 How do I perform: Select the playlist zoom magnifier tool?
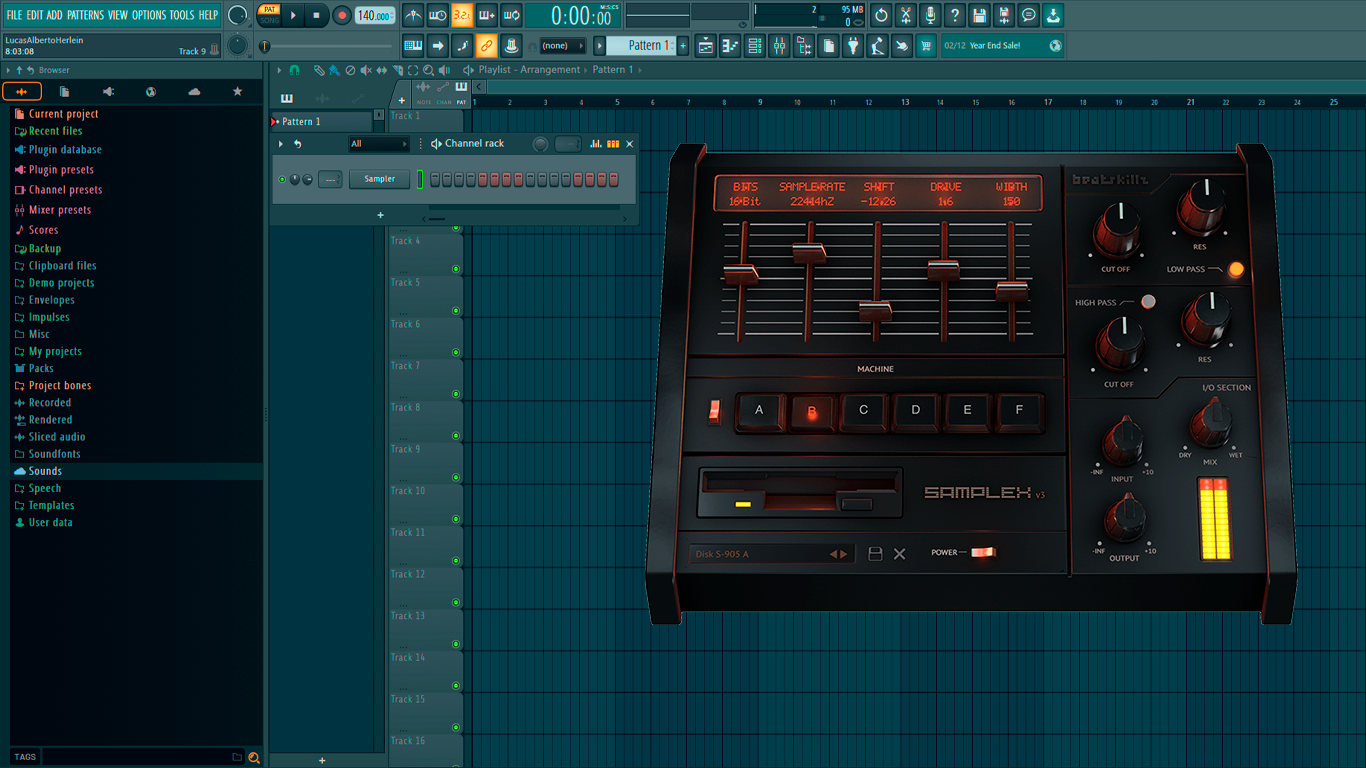click(x=428, y=70)
